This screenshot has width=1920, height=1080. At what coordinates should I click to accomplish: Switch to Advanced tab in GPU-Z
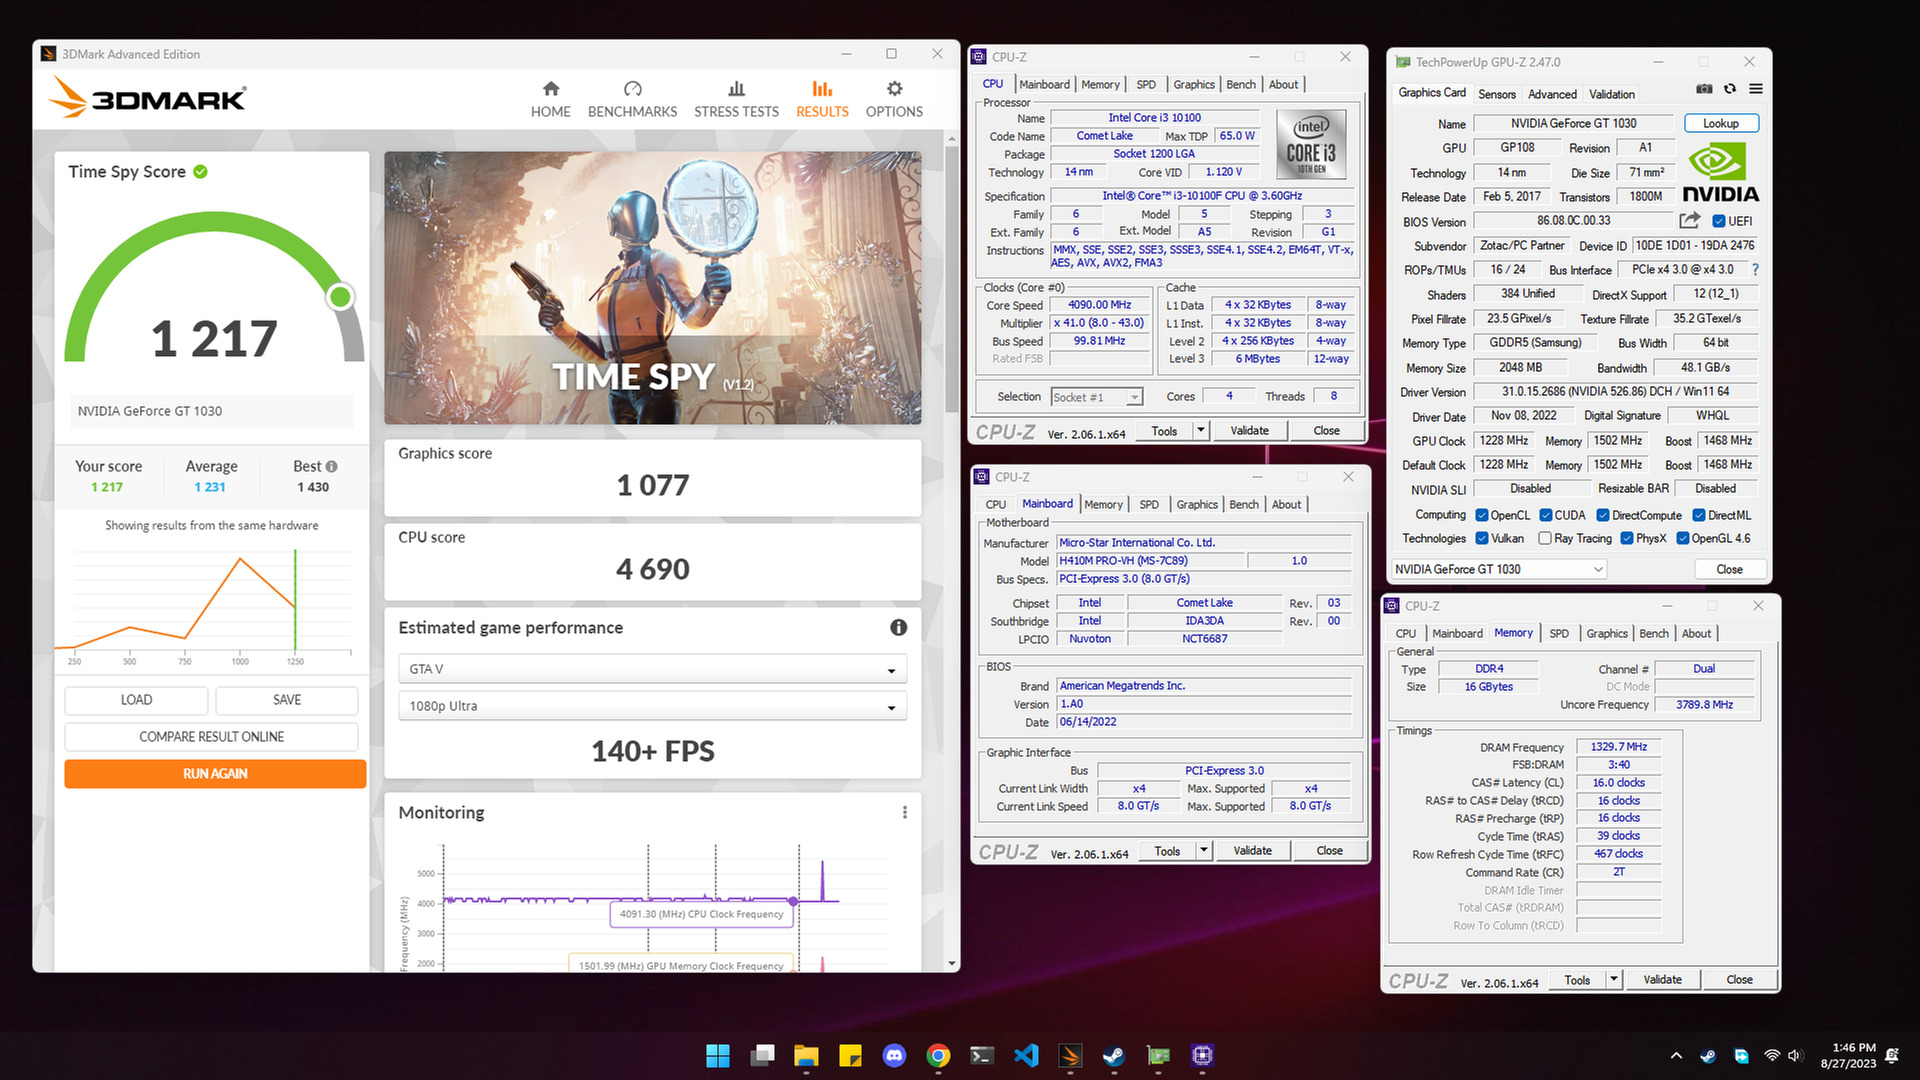pos(1552,94)
